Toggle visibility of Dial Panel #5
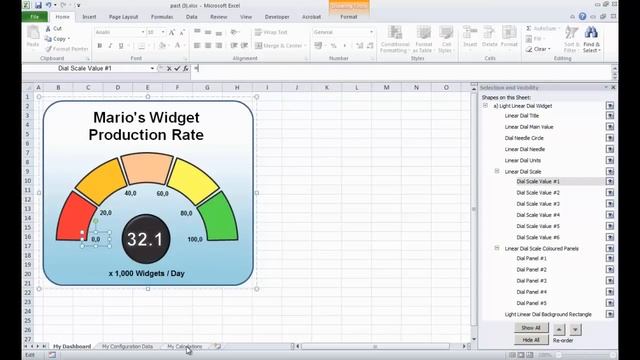 pos(610,303)
